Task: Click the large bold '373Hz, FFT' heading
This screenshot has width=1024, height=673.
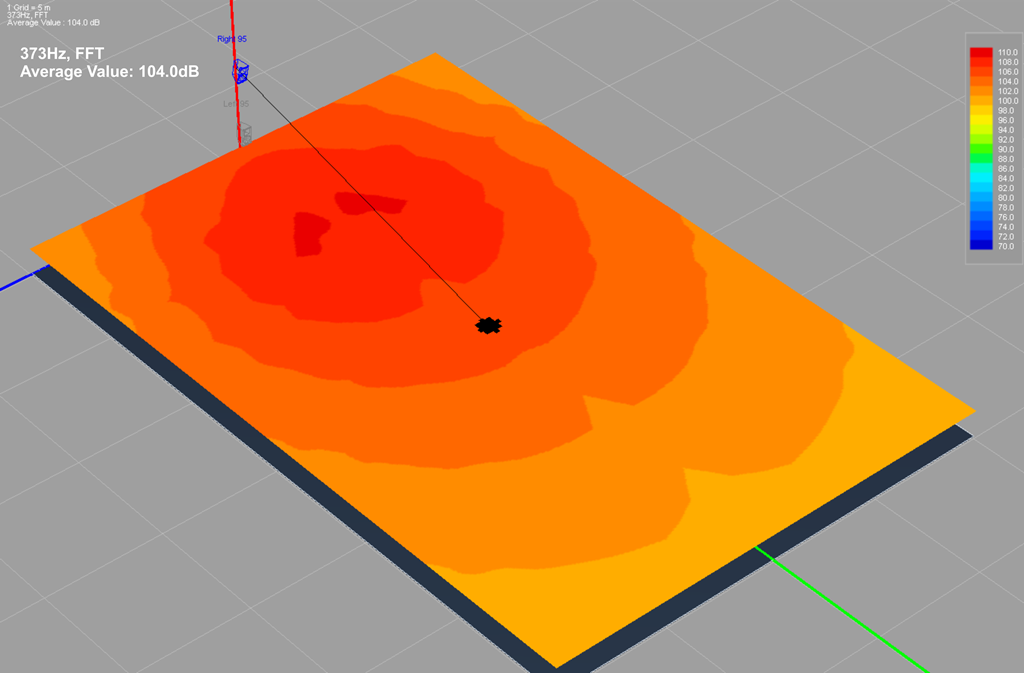Action: [x=62, y=54]
